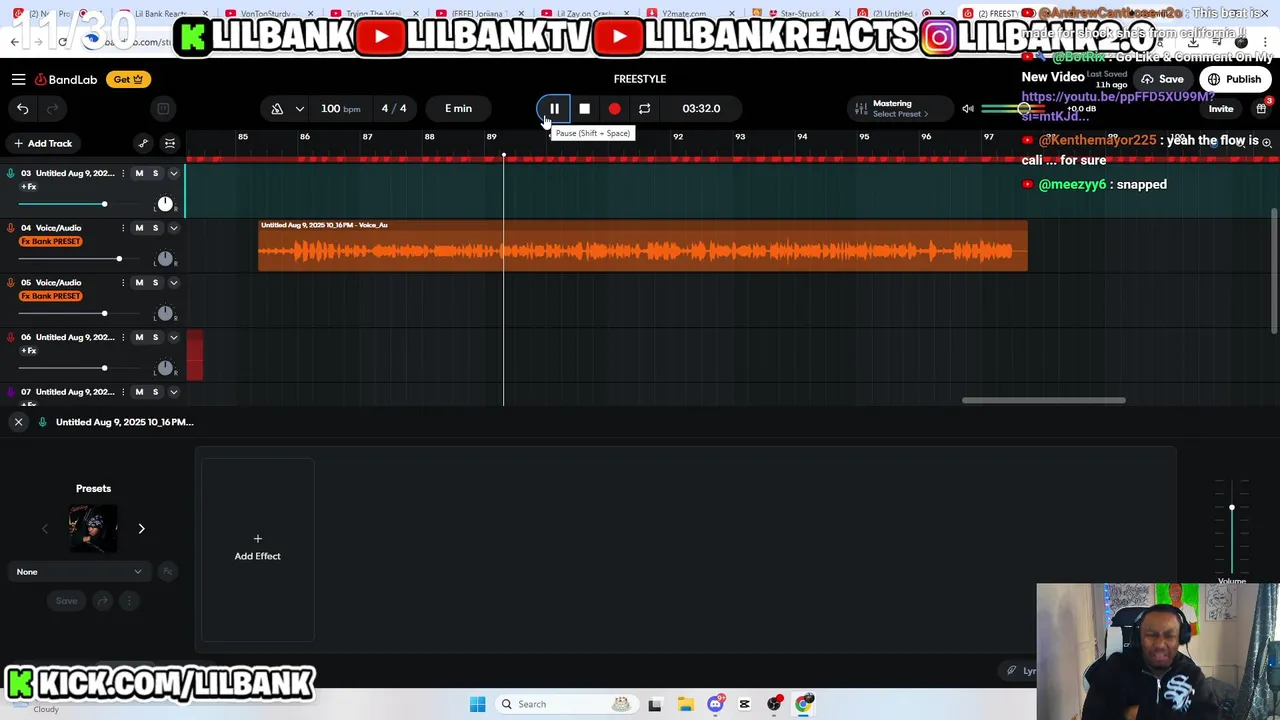Expand track 04 options chevron
The width and height of the screenshot is (1280, 720).
tap(173, 228)
